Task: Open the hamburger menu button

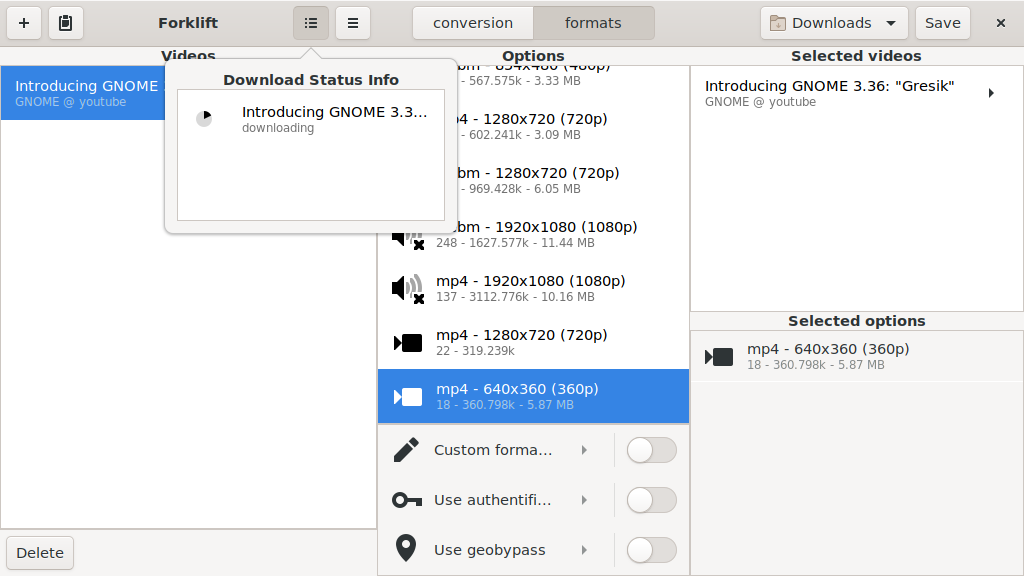Action: tap(353, 23)
